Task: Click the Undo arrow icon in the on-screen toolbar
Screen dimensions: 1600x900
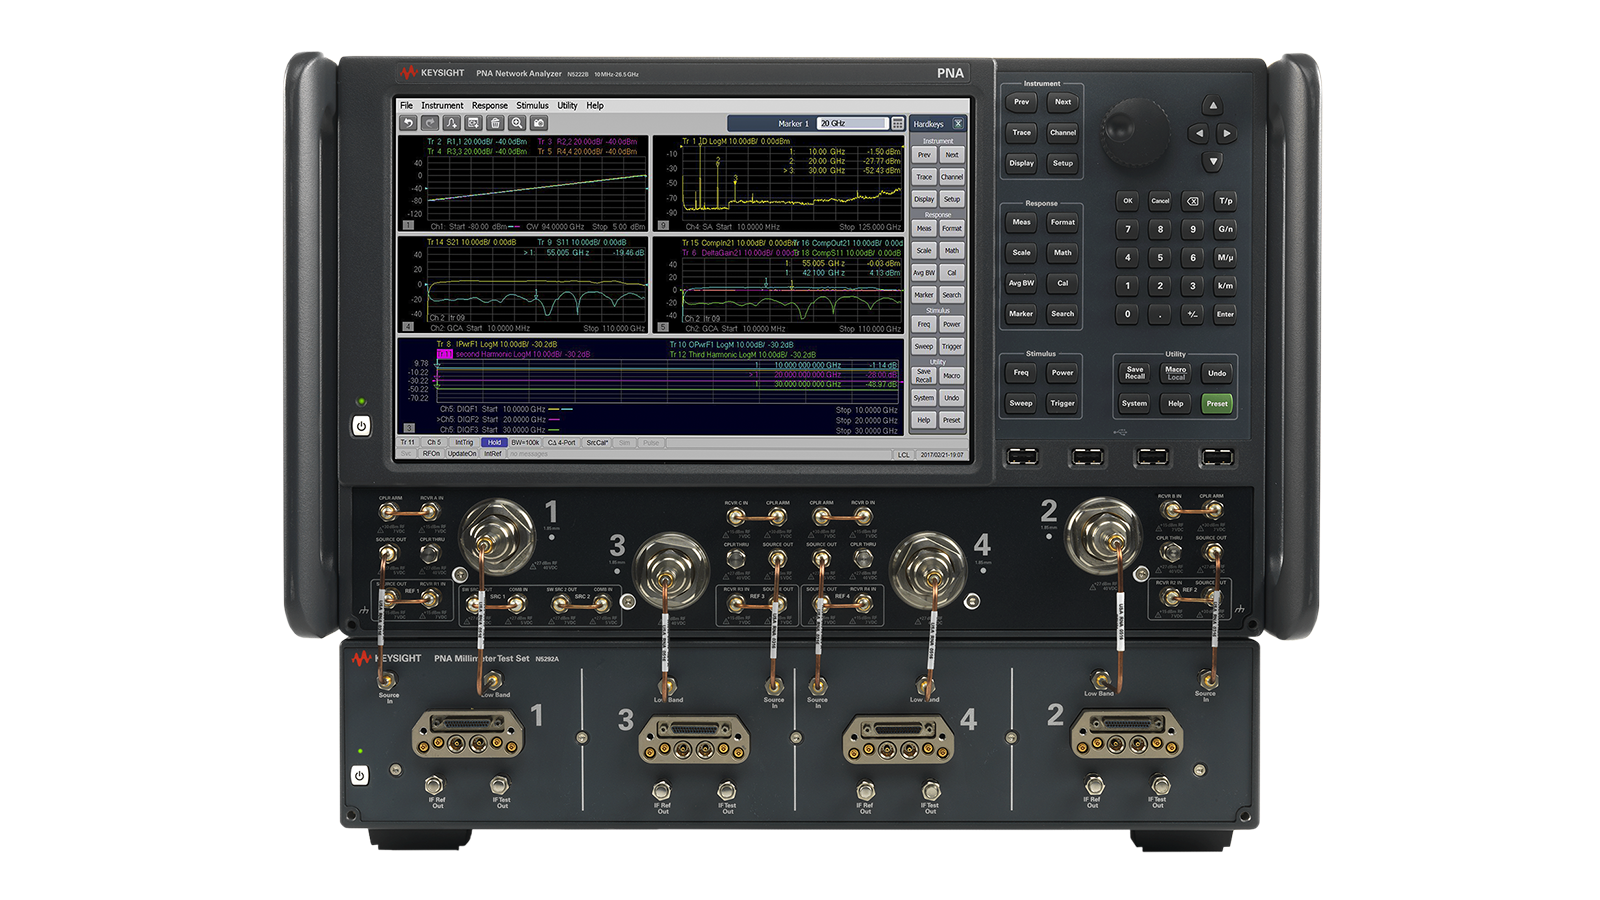Action: pos(408,123)
